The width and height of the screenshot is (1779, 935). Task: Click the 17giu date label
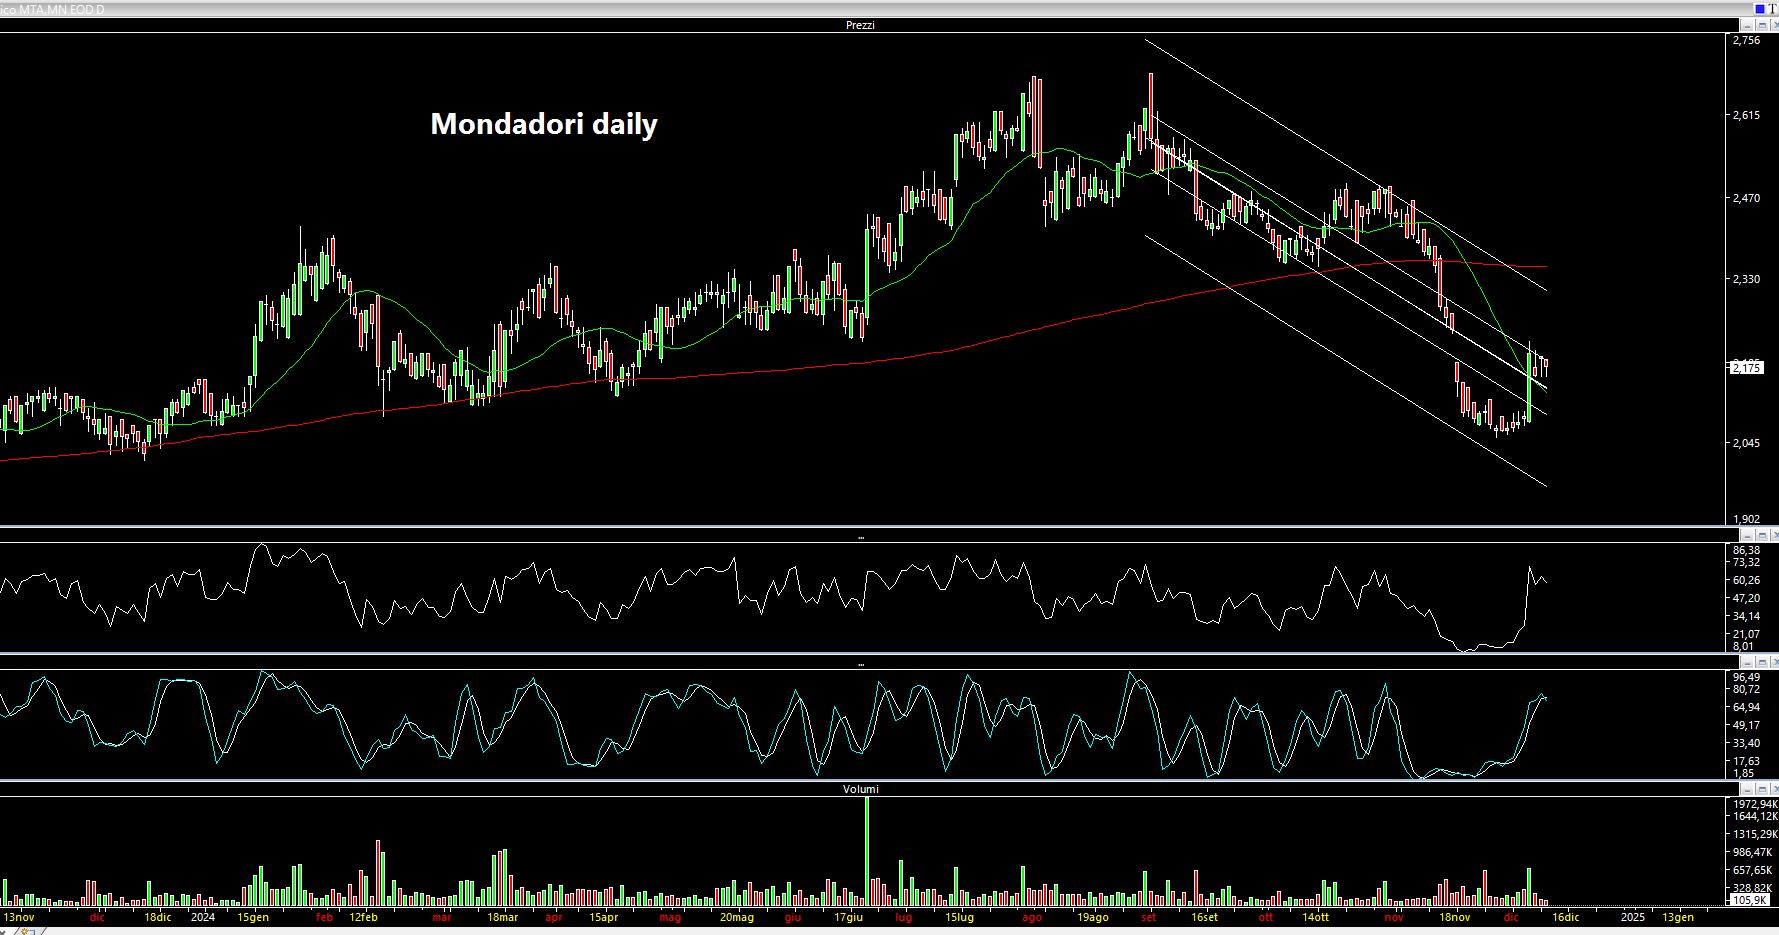(x=849, y=917)
